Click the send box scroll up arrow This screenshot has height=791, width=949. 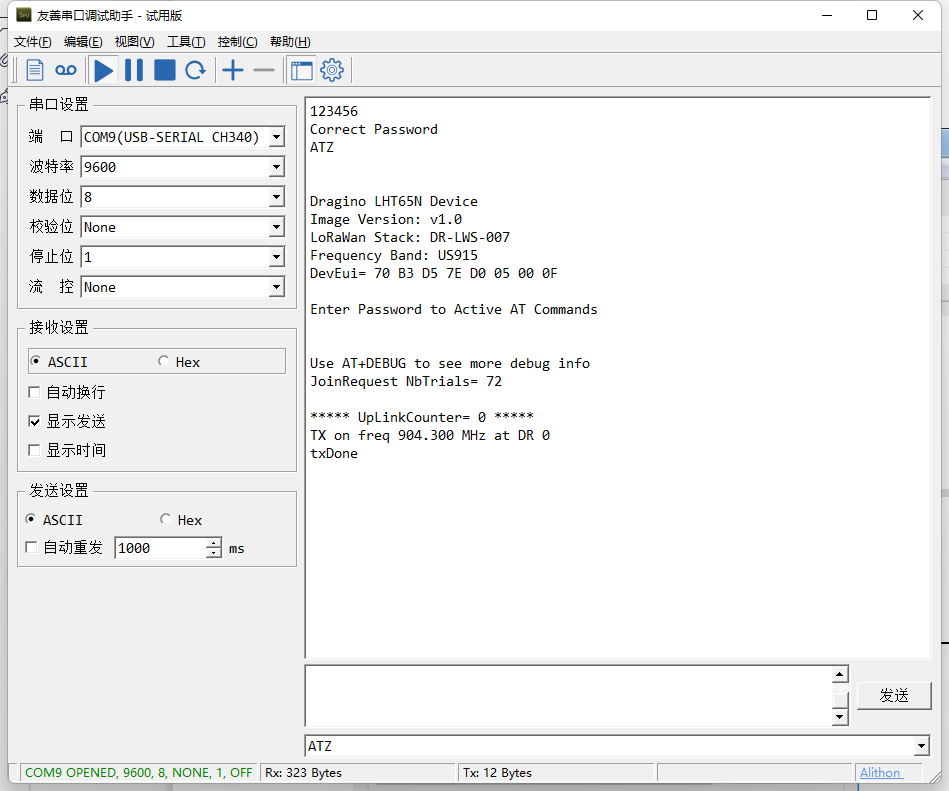tap(840, 674)
